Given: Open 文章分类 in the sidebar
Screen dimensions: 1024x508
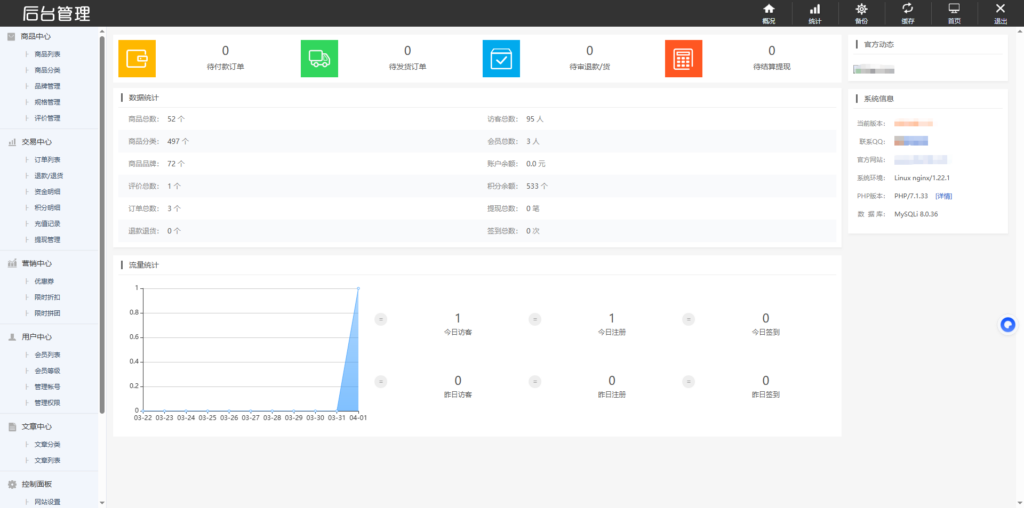Looking at the screenshot, I should (x=47, y=444).
